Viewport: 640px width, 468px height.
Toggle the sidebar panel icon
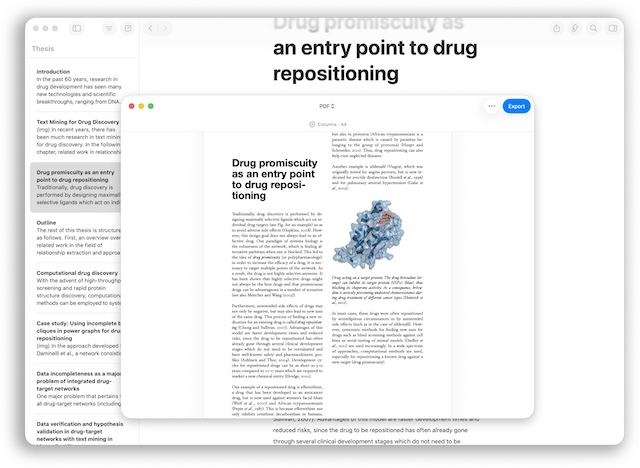click(77, 28)
